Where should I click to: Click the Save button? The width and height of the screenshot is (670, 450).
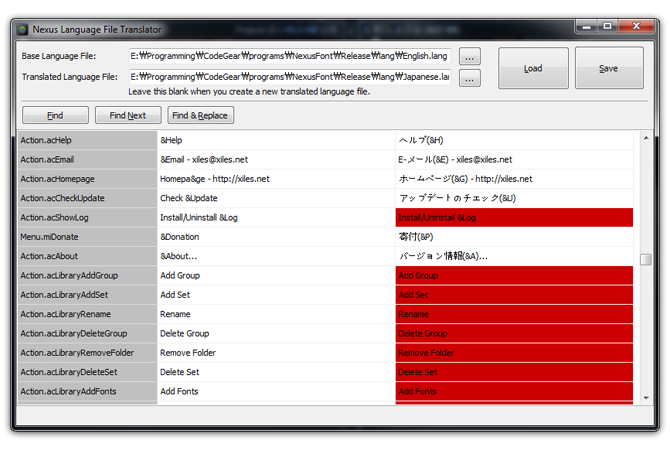click(x=609, y=68)
